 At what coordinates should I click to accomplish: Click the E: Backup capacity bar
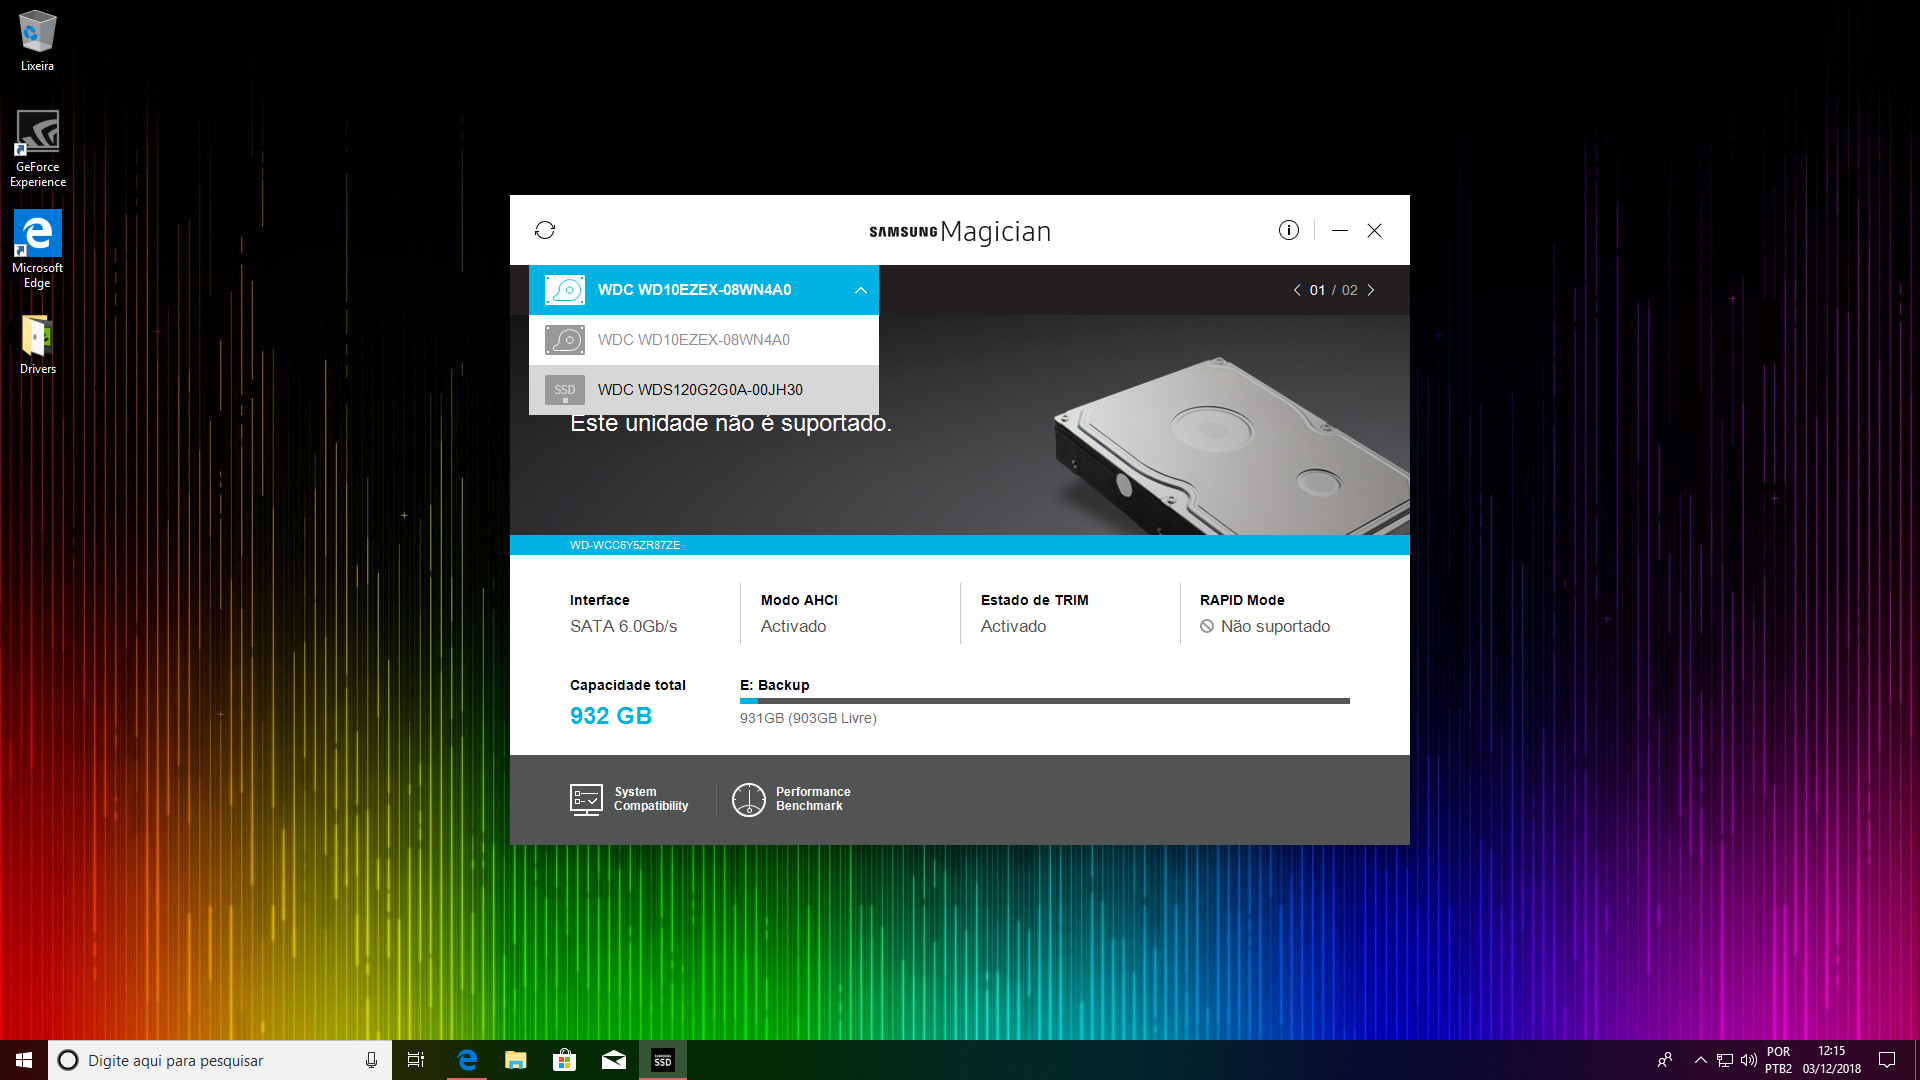1045,701
